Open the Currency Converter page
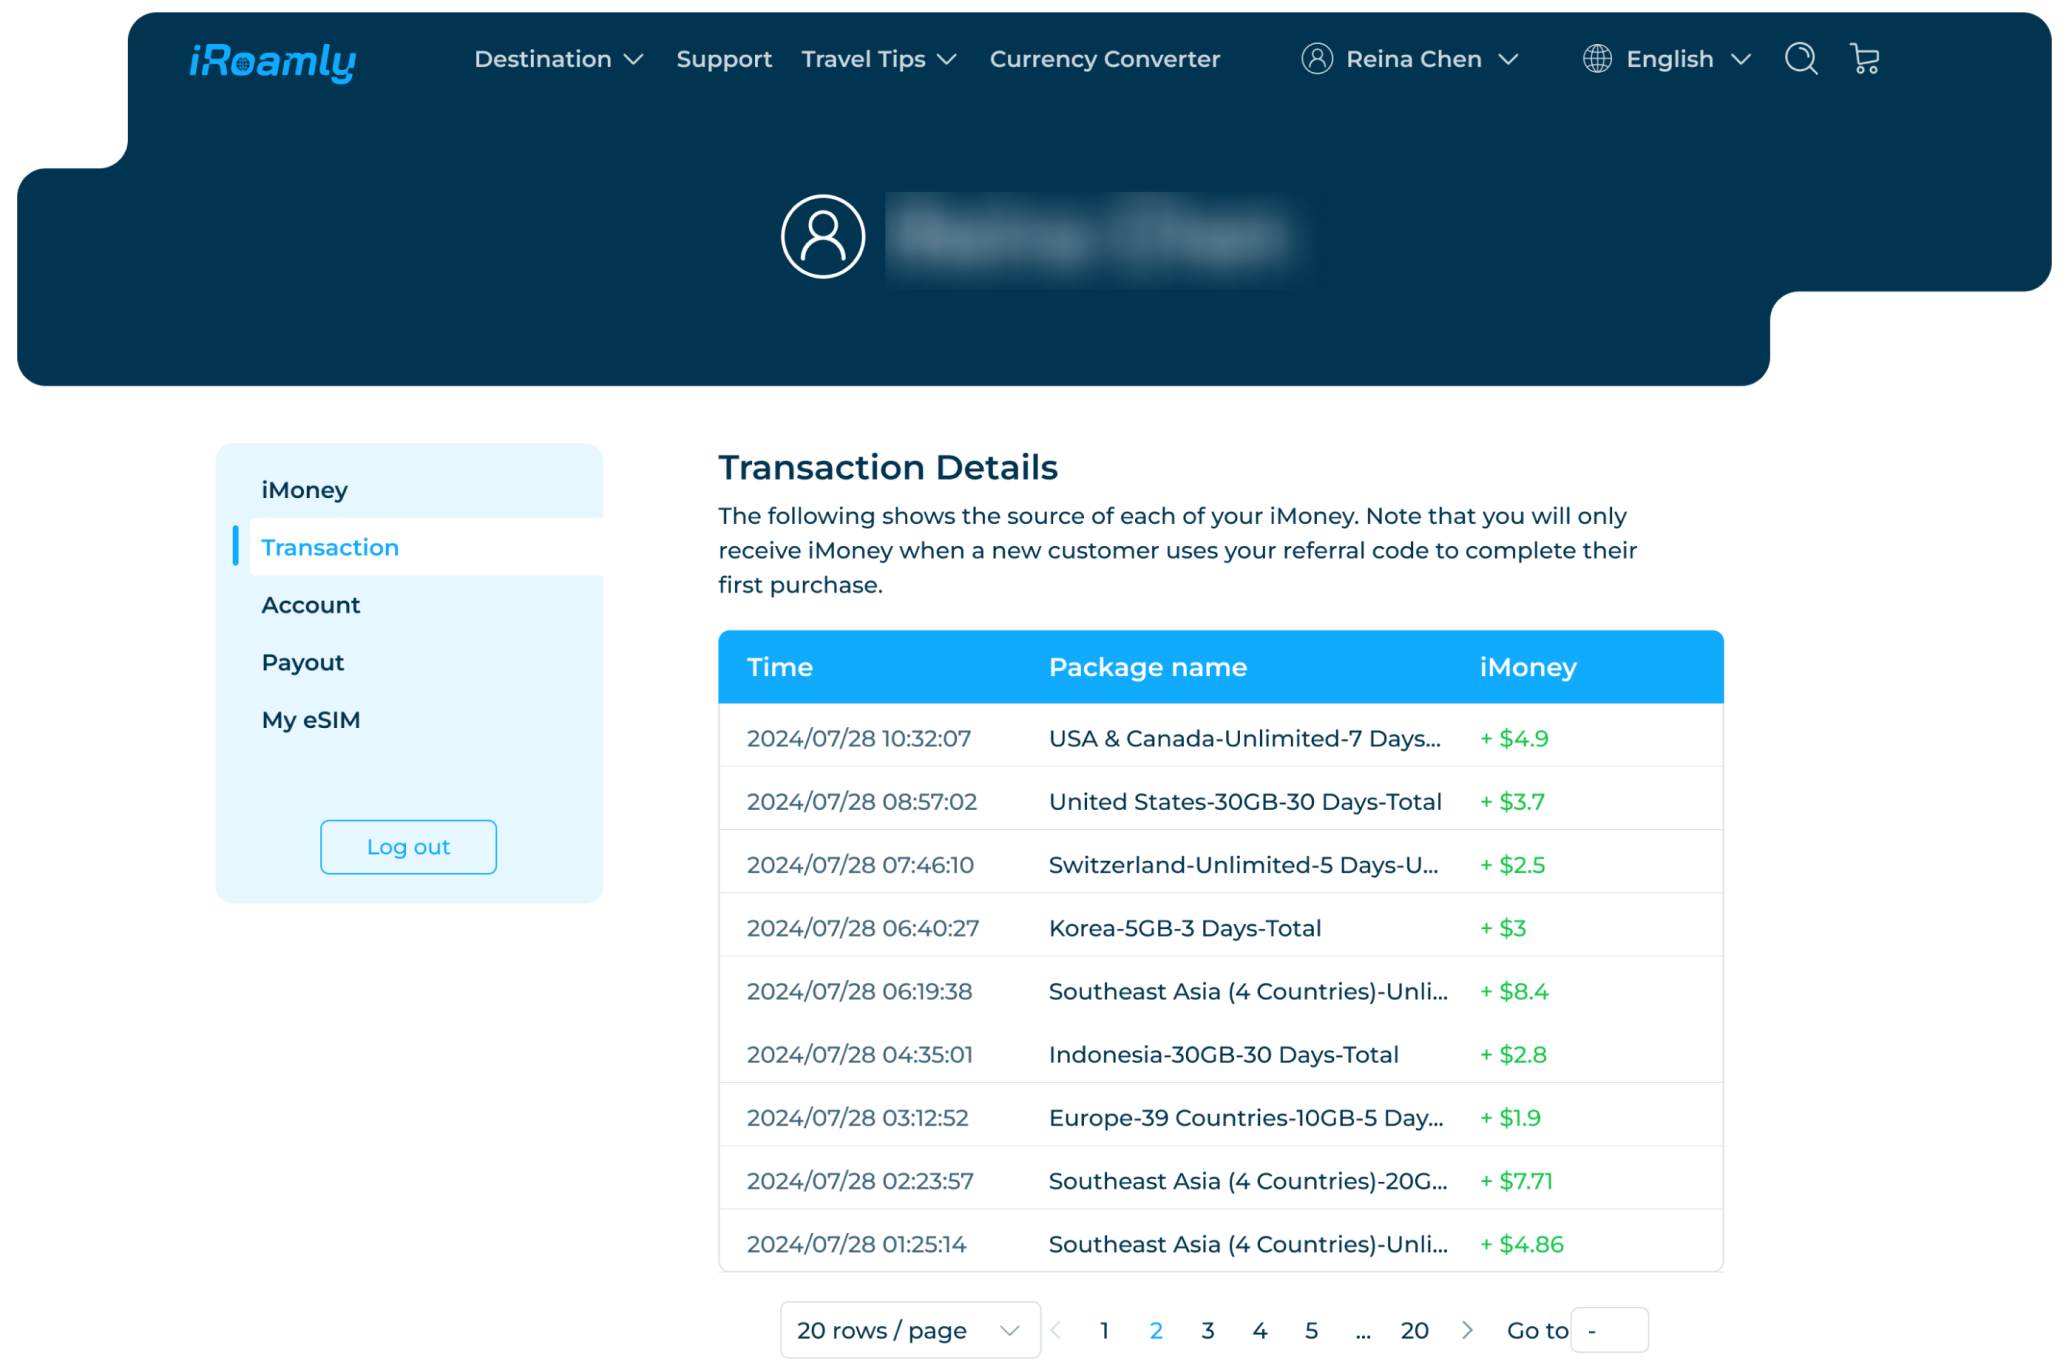The height and width of the screenshot is (1368, 2069). point(1105,59)
